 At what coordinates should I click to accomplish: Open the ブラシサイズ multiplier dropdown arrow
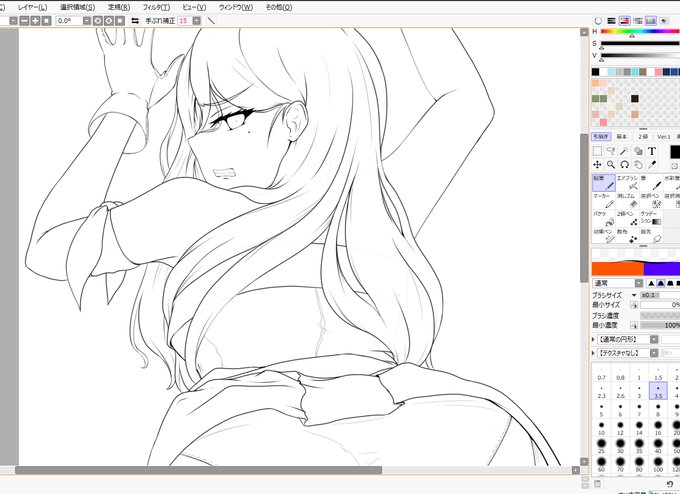tap(634, 295)
